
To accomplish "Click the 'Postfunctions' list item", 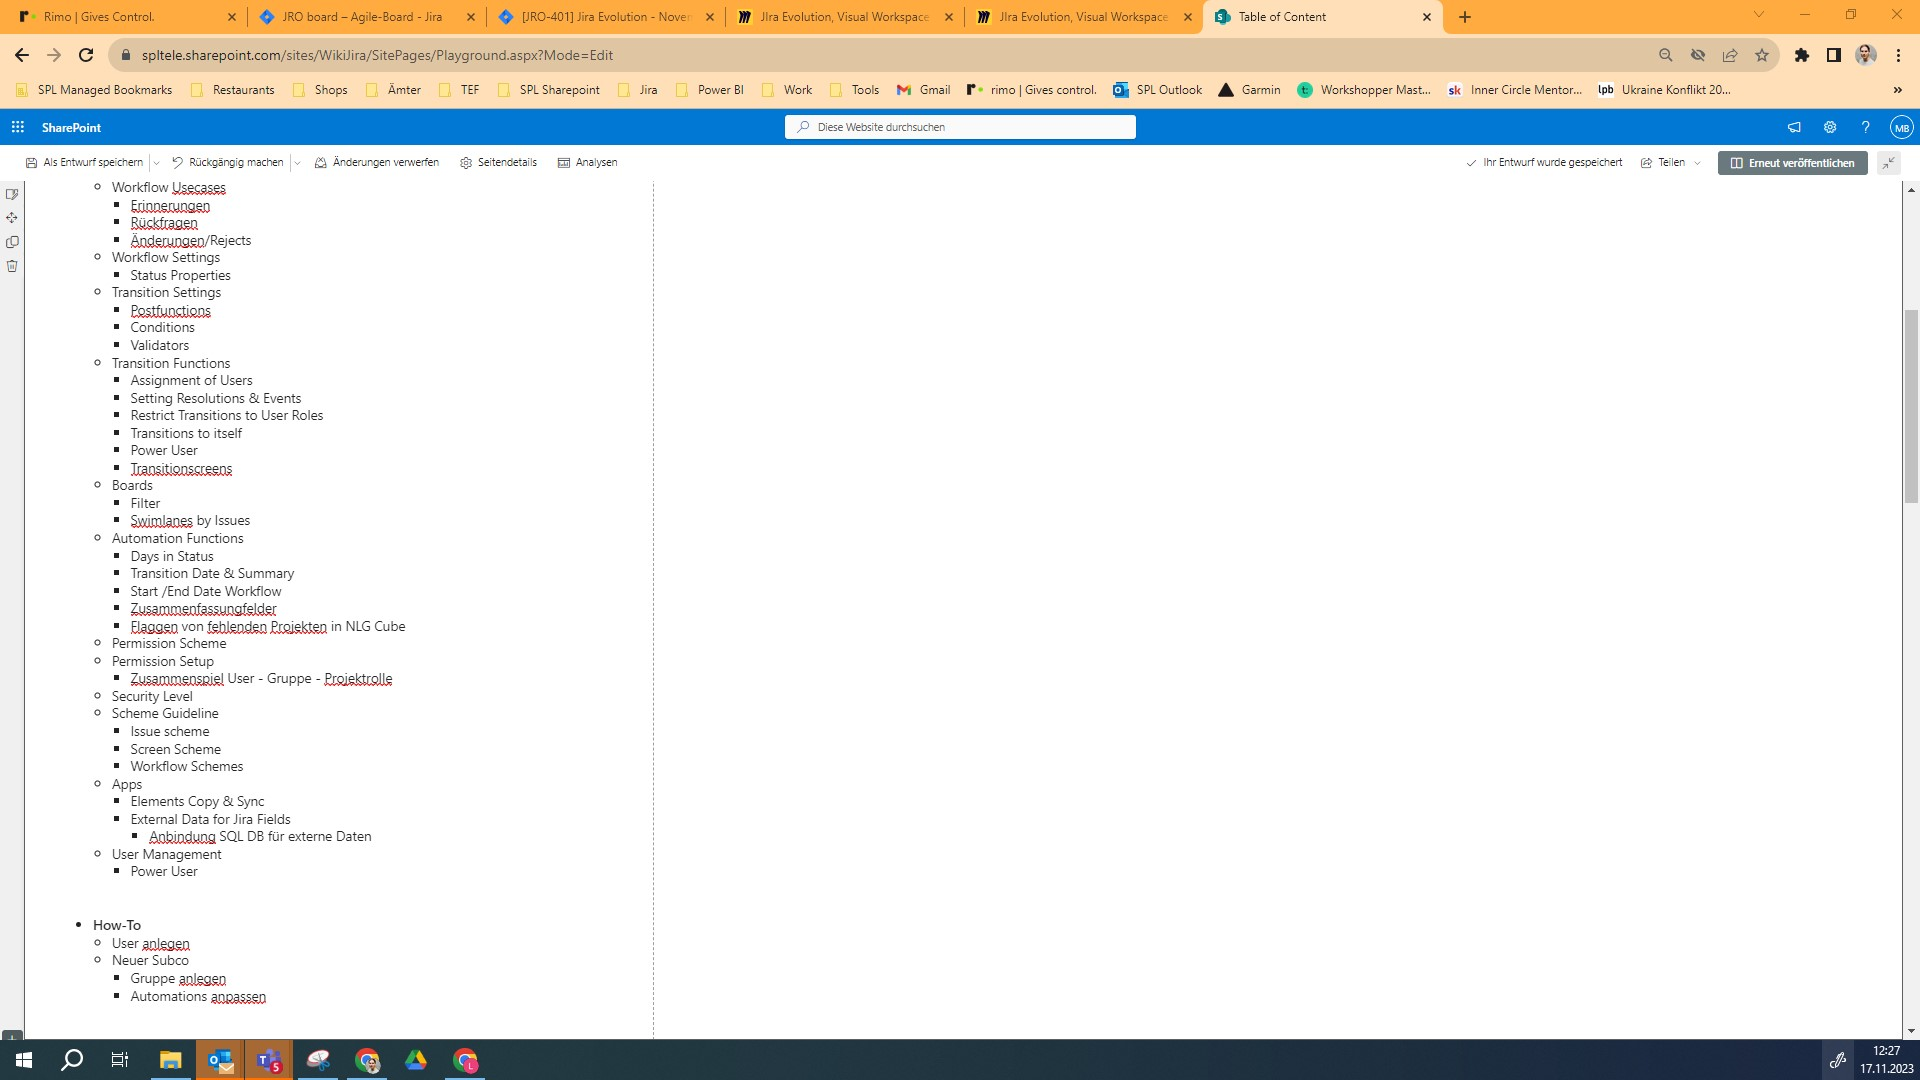I will 170,311.
